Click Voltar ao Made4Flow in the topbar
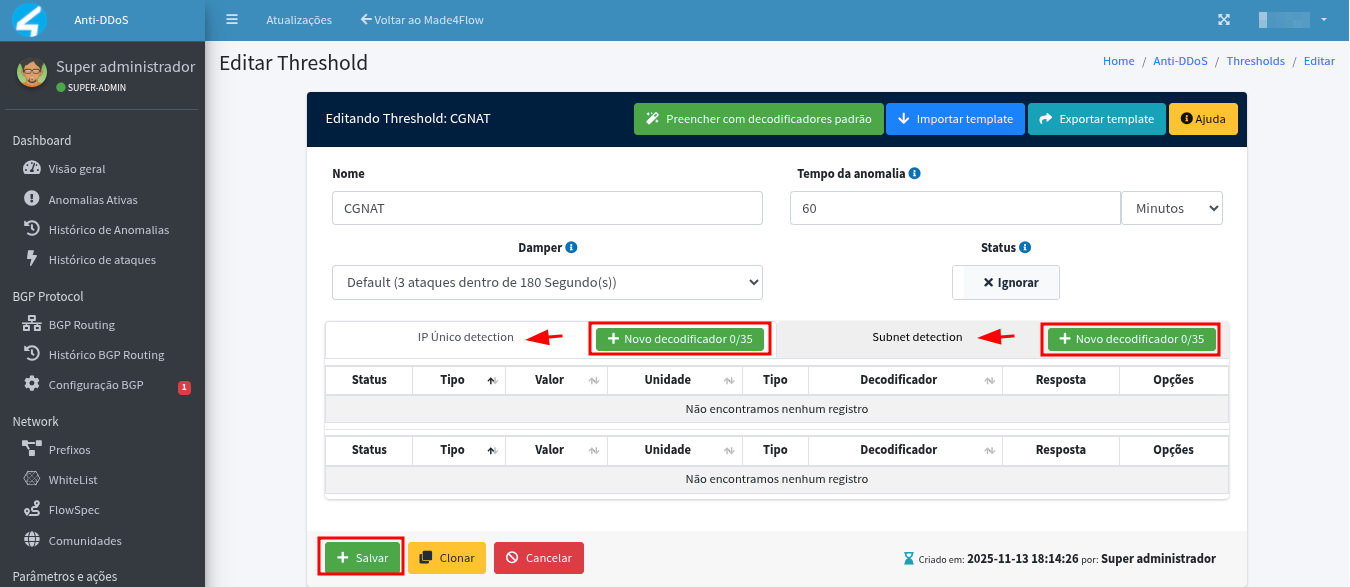Viewport: 1350px width, 587px height. tap(421, 19)
